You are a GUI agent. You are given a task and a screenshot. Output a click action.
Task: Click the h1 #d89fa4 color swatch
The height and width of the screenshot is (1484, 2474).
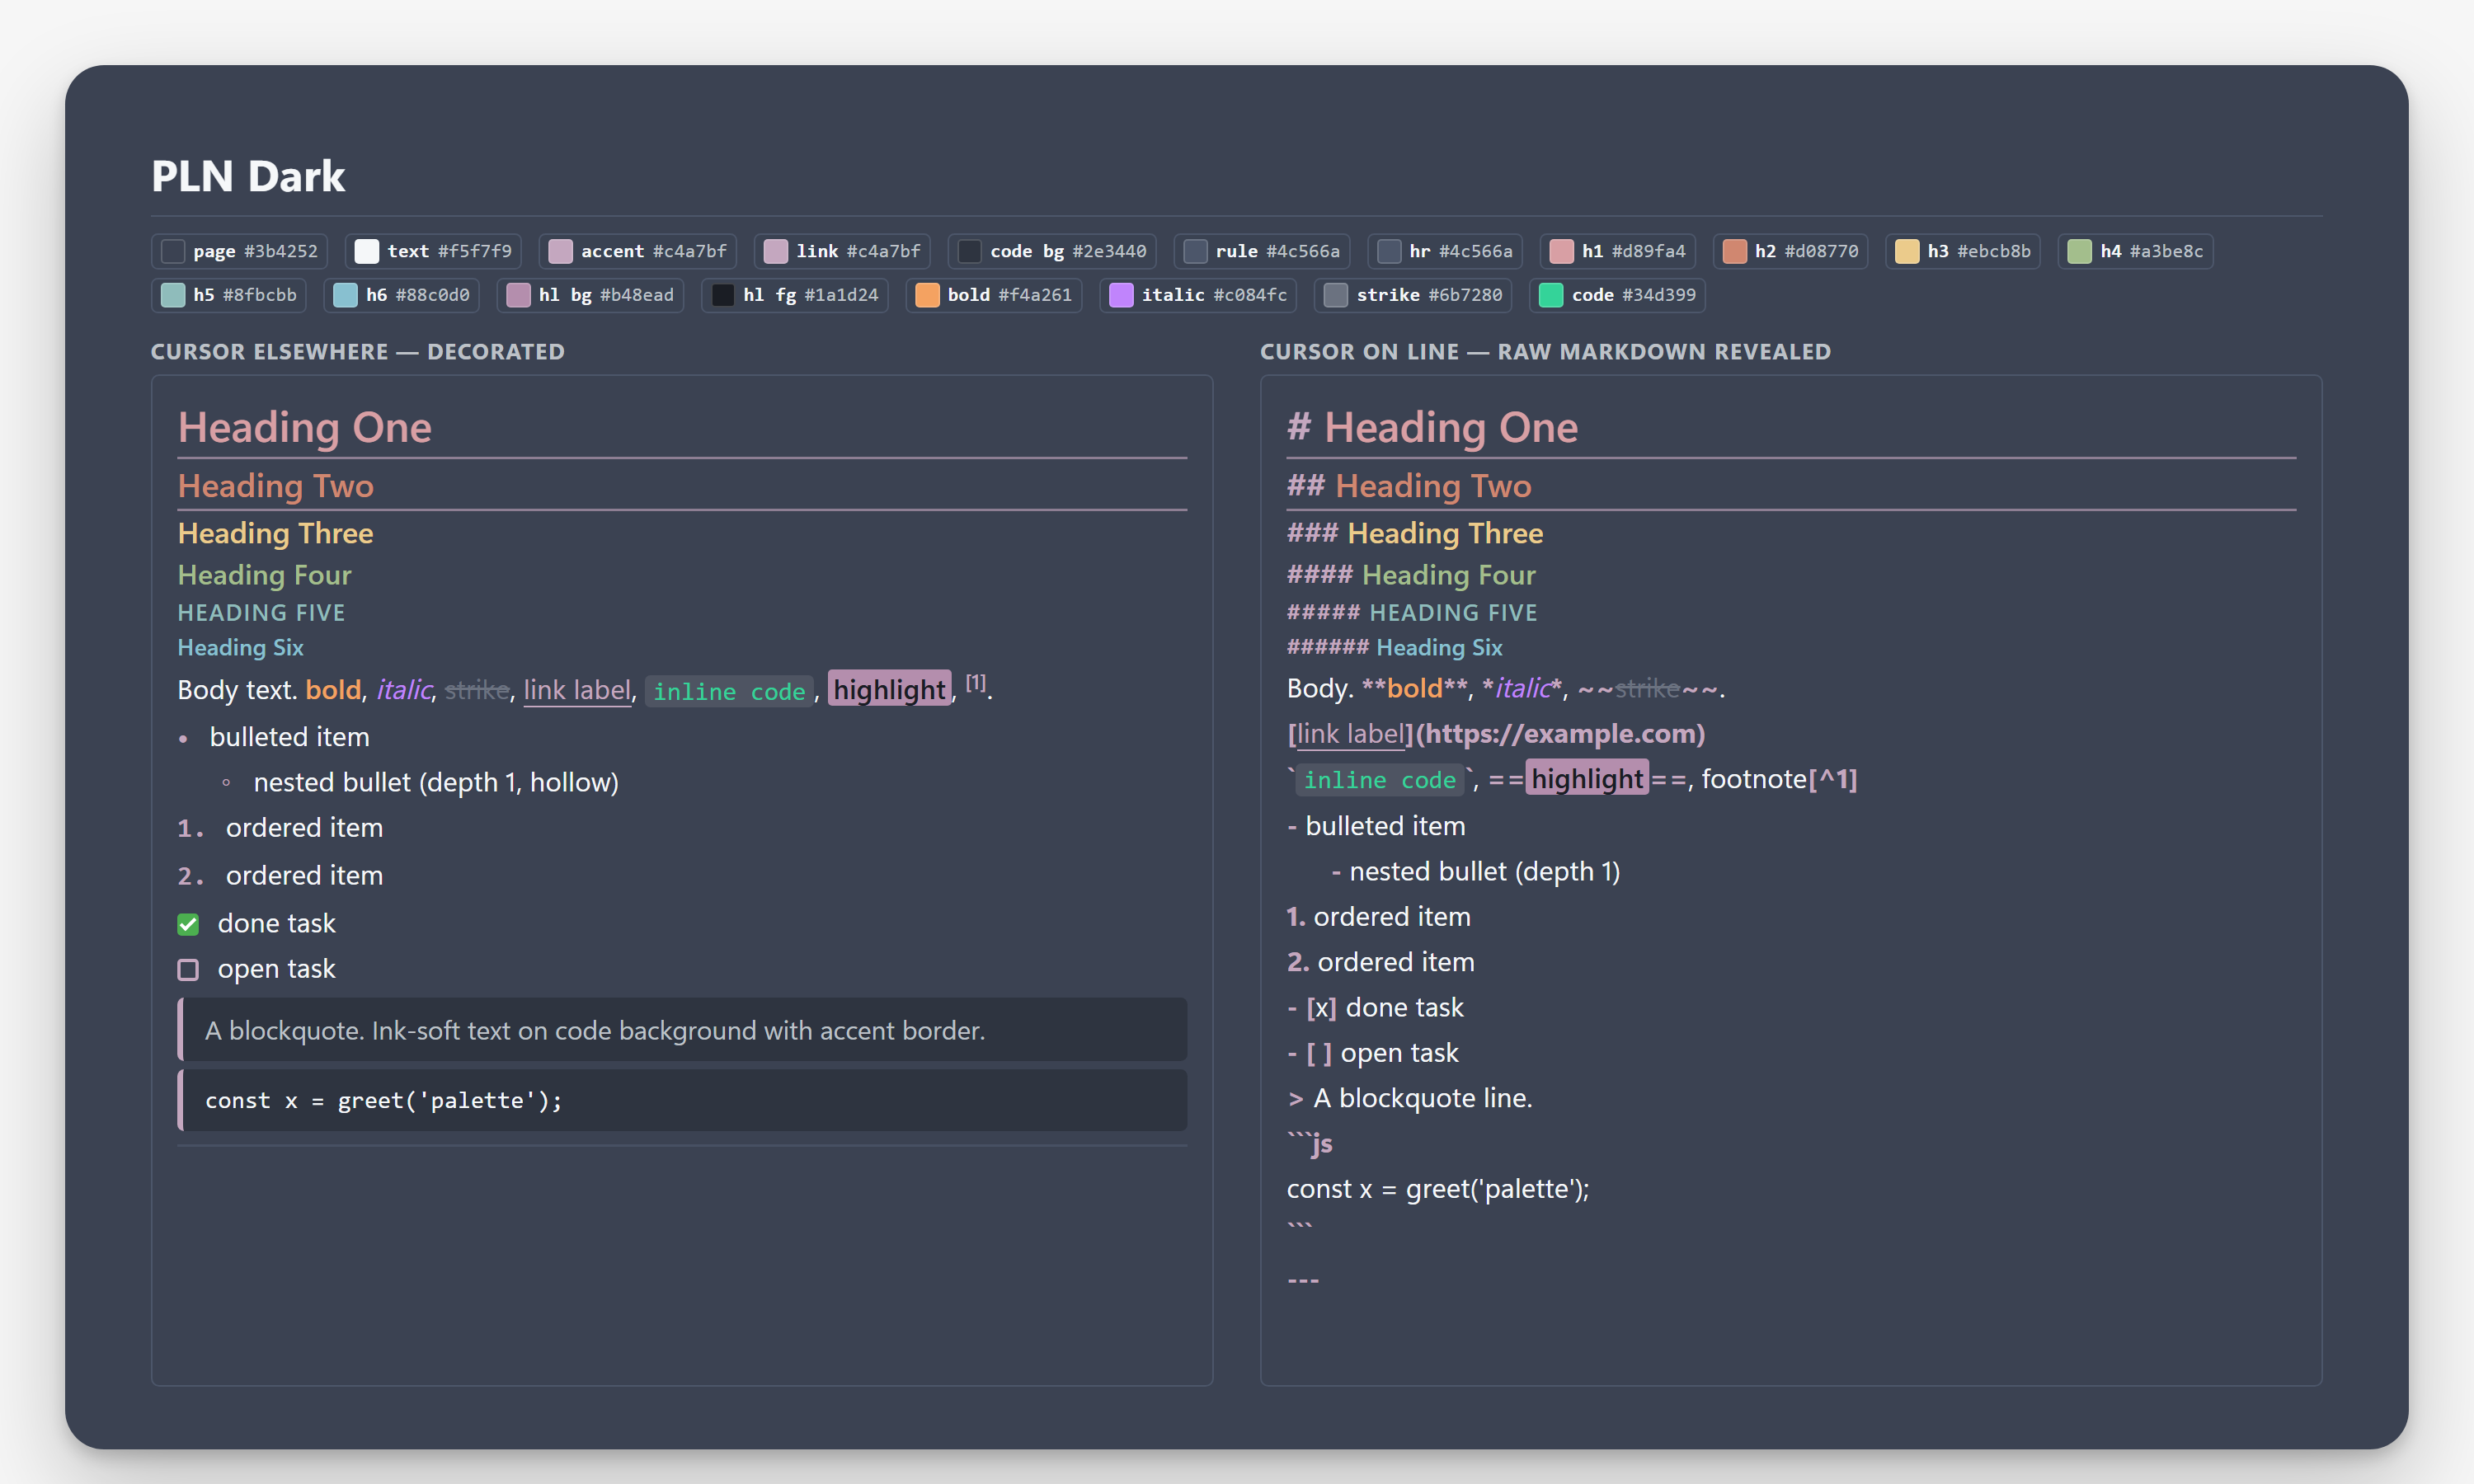coord(1561,251)
